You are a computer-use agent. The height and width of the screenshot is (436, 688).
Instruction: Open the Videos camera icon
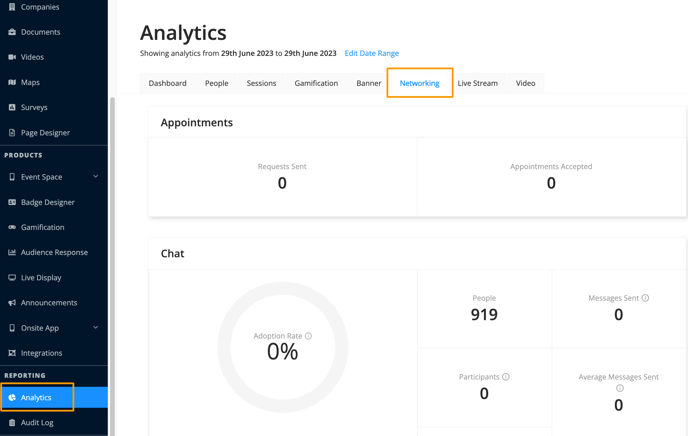(x=12, y=57)
